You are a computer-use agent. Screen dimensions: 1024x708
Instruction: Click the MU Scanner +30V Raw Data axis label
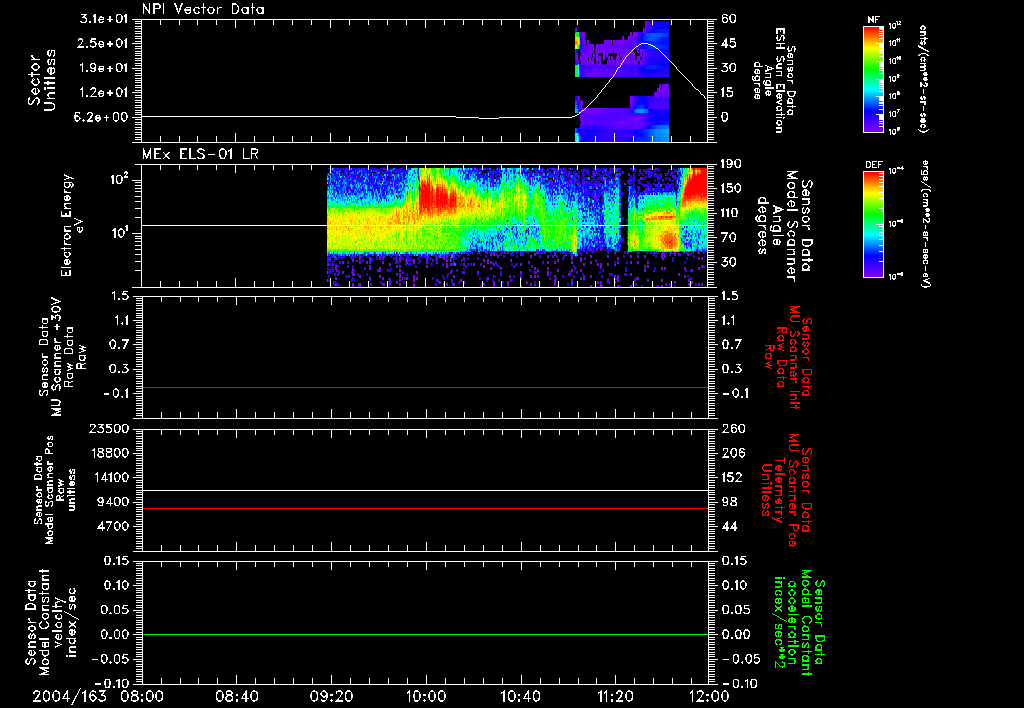62,357
